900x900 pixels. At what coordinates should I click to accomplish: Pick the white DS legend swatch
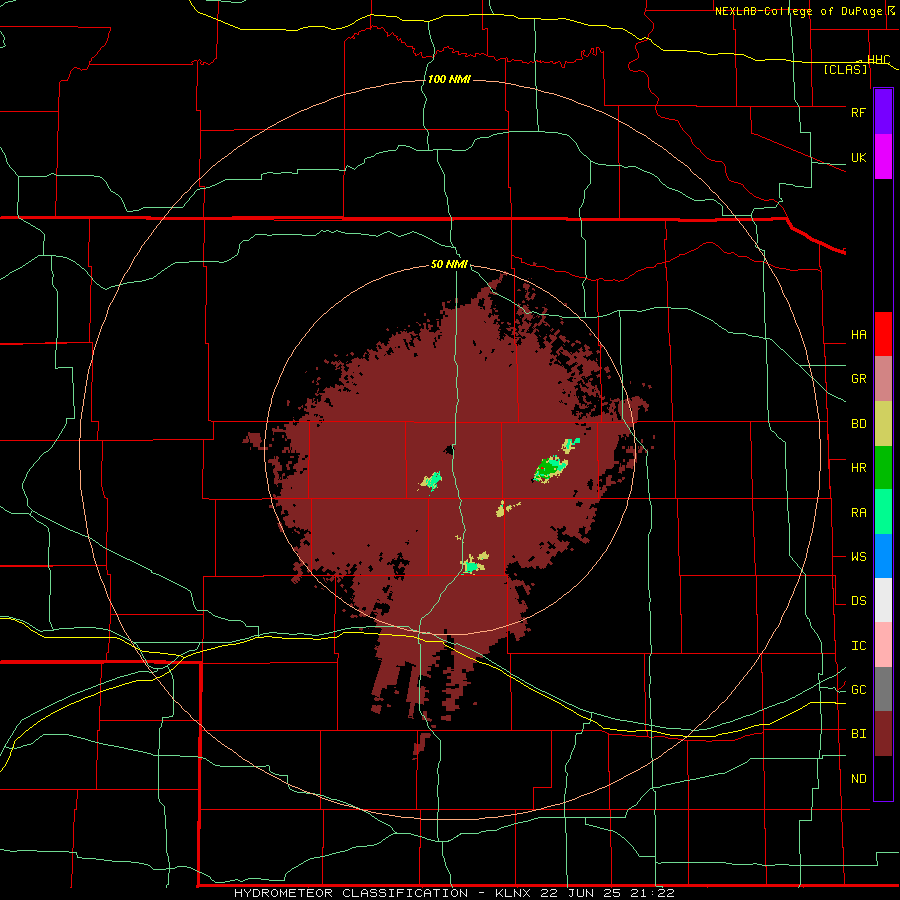point(883,600)
